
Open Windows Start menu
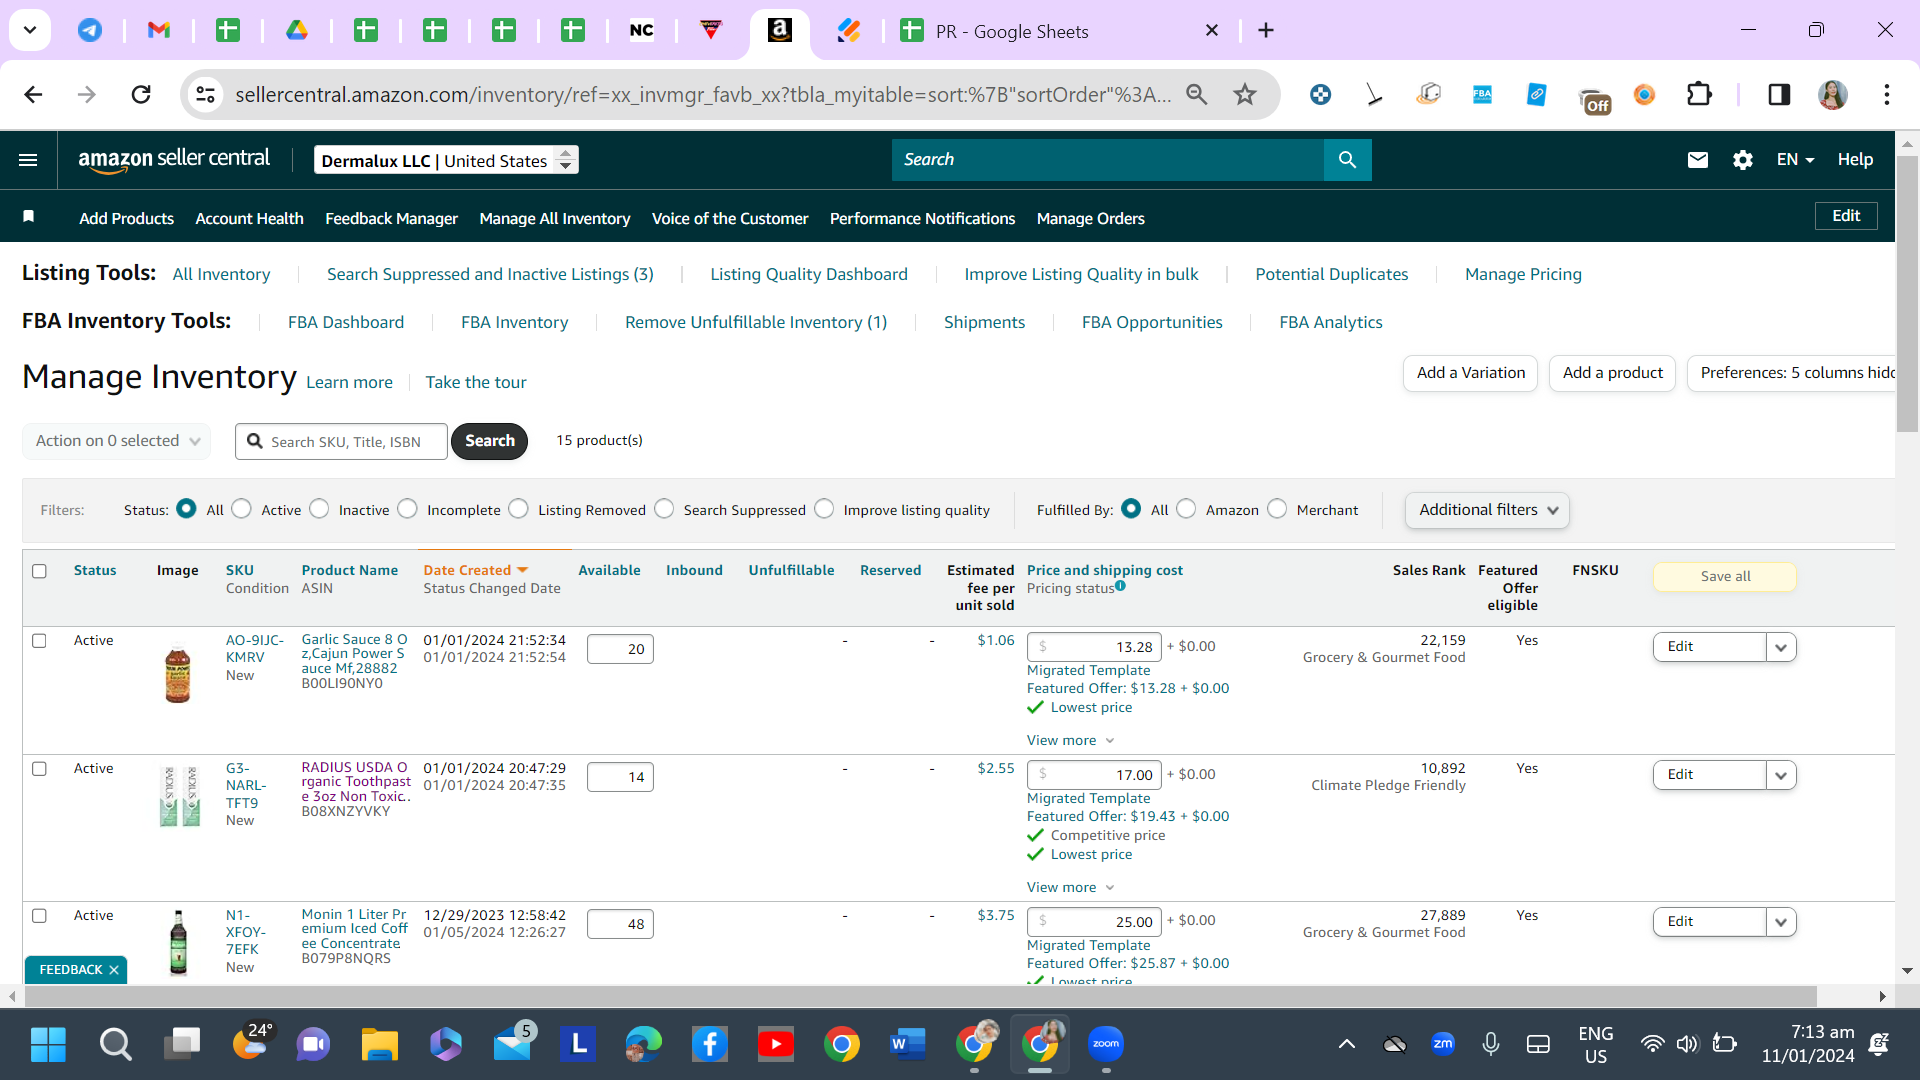click(48, 1044)
